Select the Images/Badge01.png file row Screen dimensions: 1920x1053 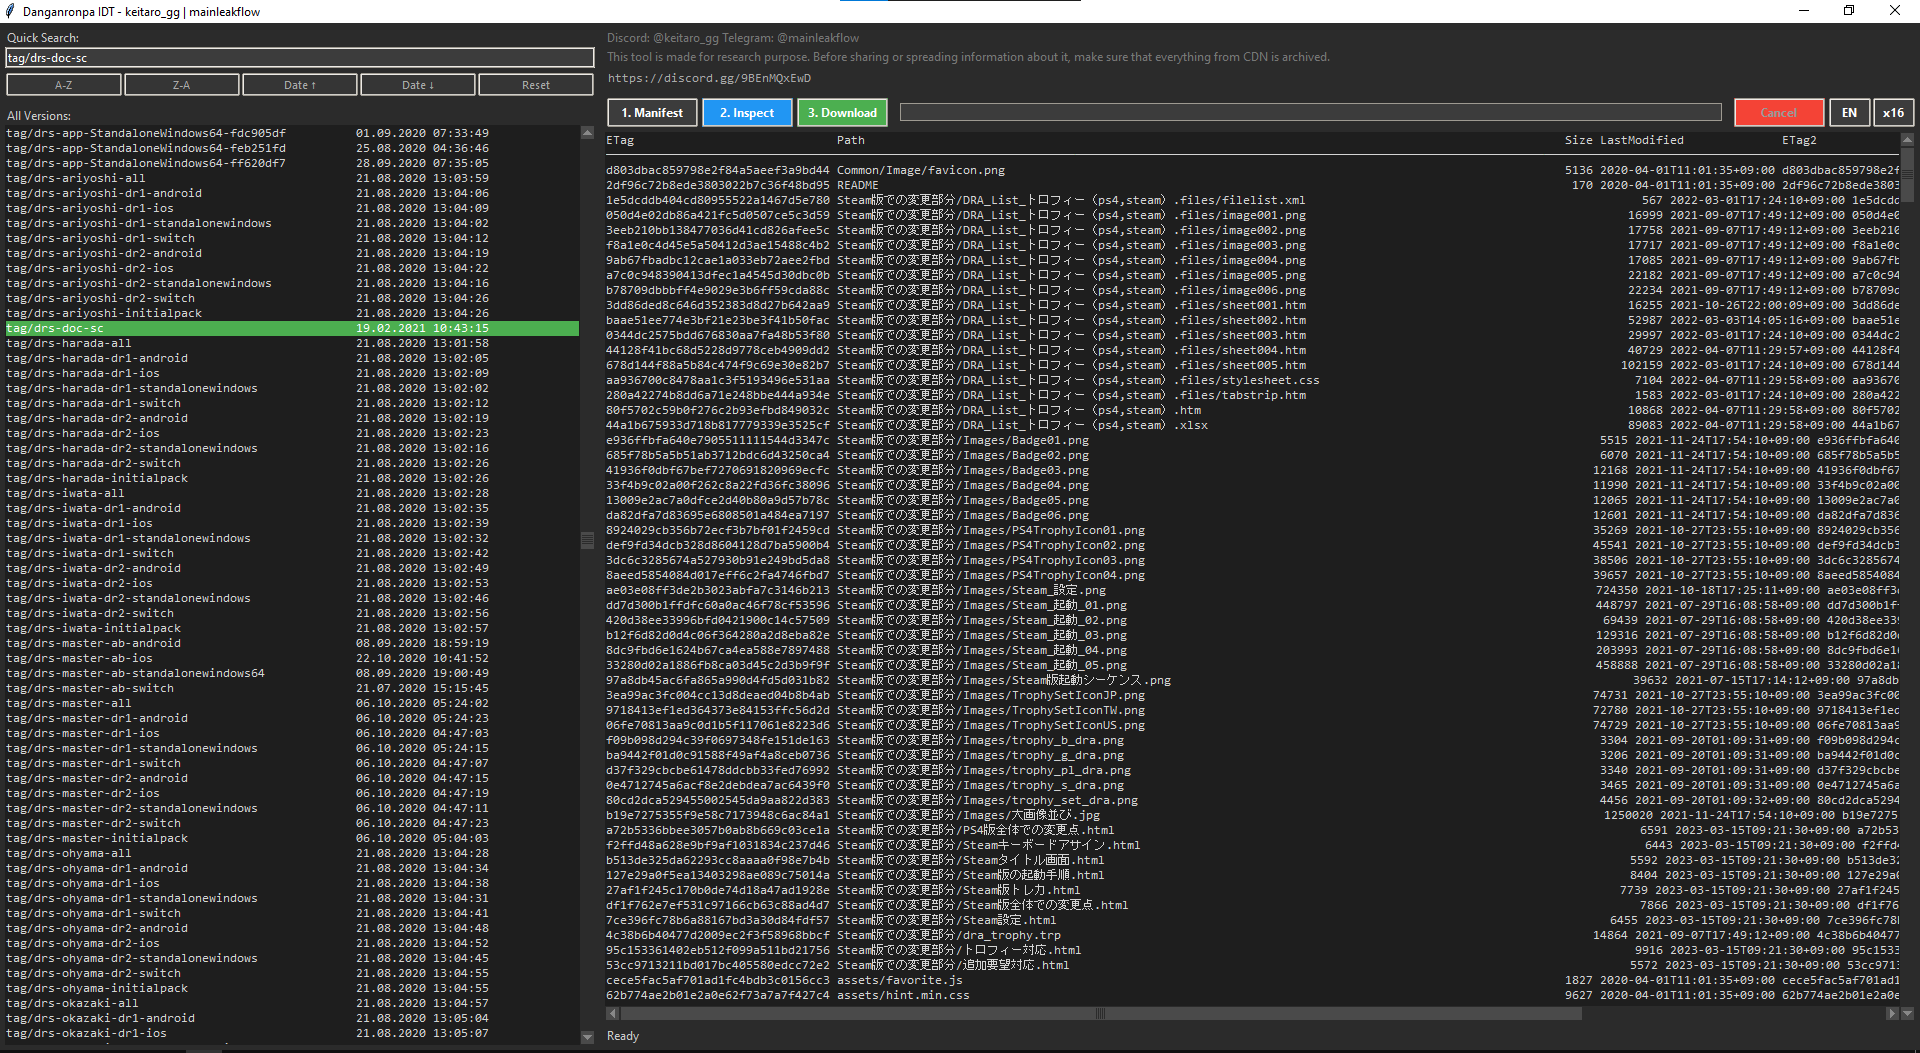(x=1252, y=440)
